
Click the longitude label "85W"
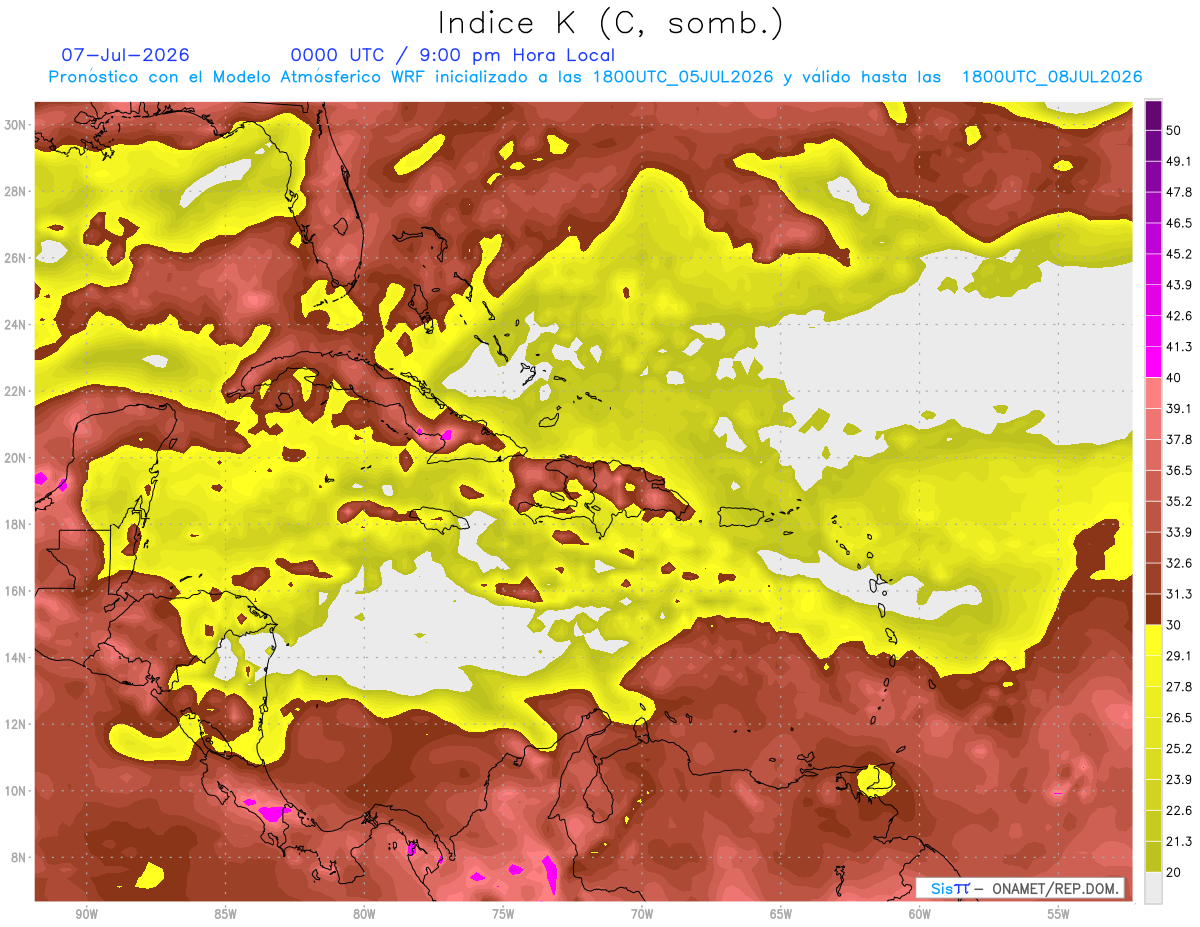click(225, 914)
